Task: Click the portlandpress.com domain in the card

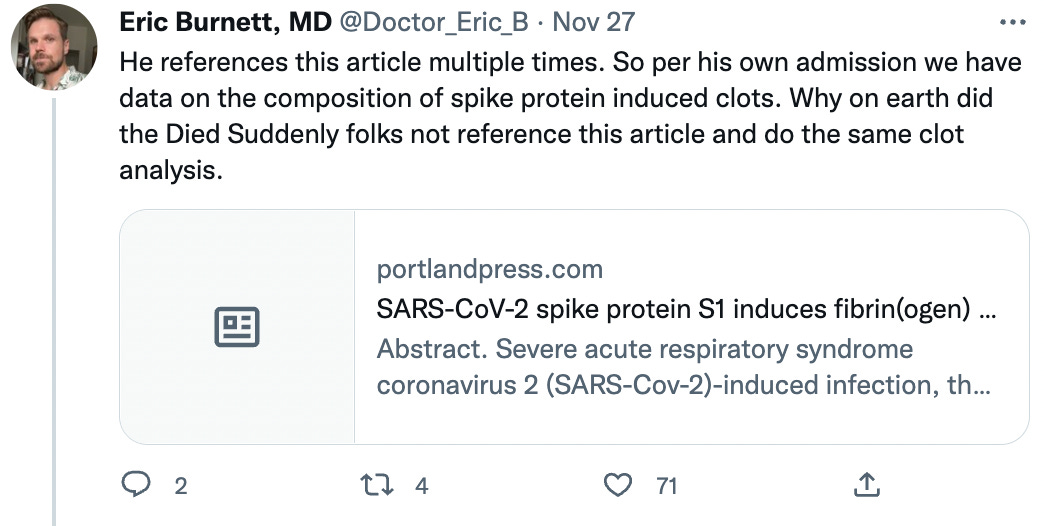Action: tap(490, 269)
